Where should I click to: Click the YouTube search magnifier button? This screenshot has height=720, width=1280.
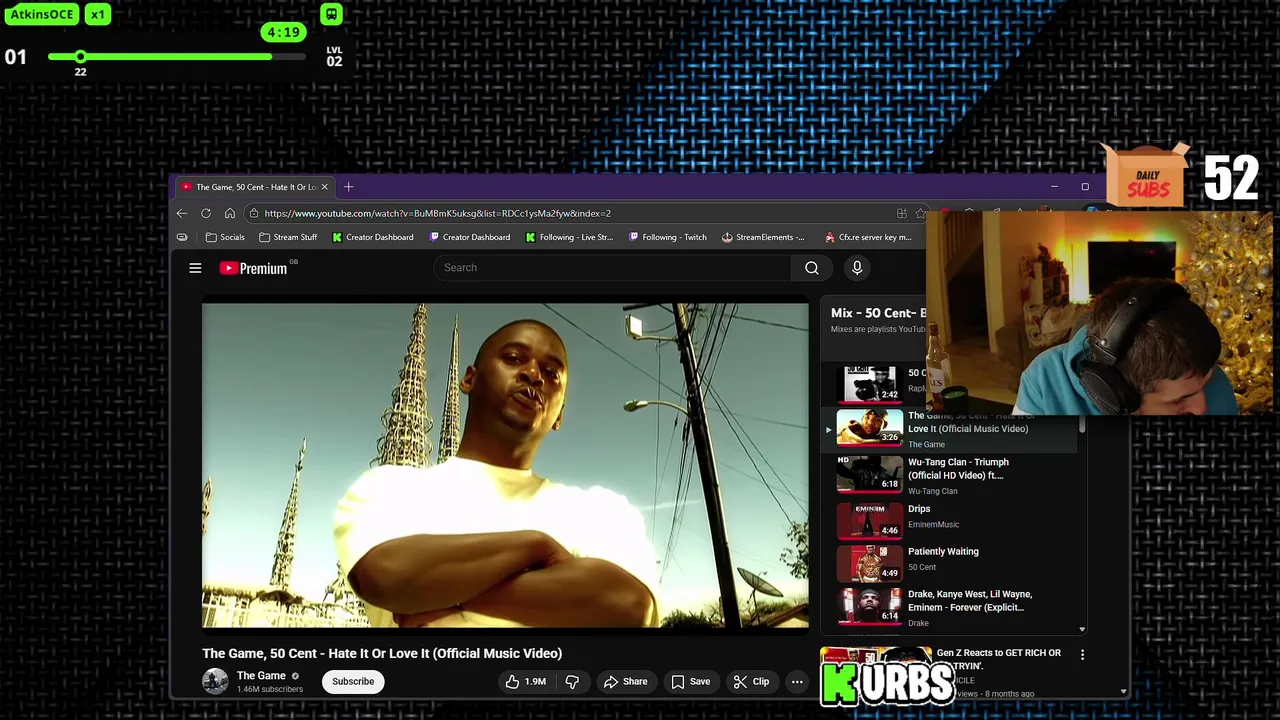click(812, 268)
